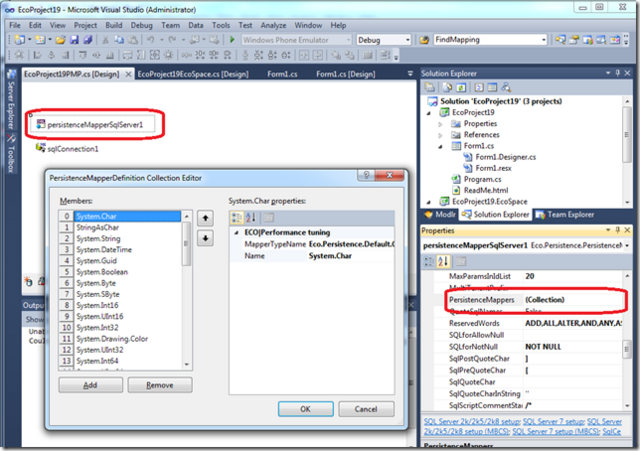
Task: Sort Properties panel alphabetically
Action: [442, 261]
